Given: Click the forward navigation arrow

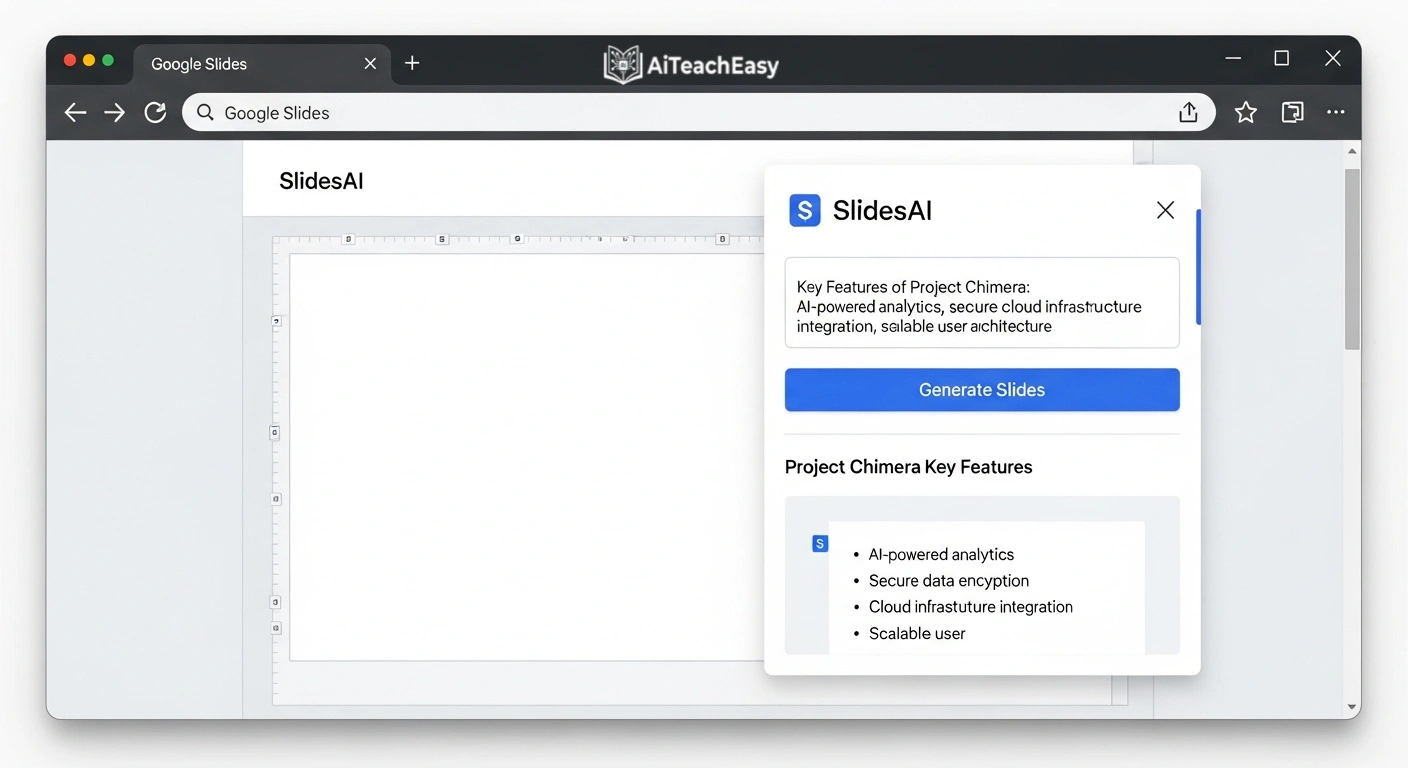Looking at the screenshot, I should [114, 112].
